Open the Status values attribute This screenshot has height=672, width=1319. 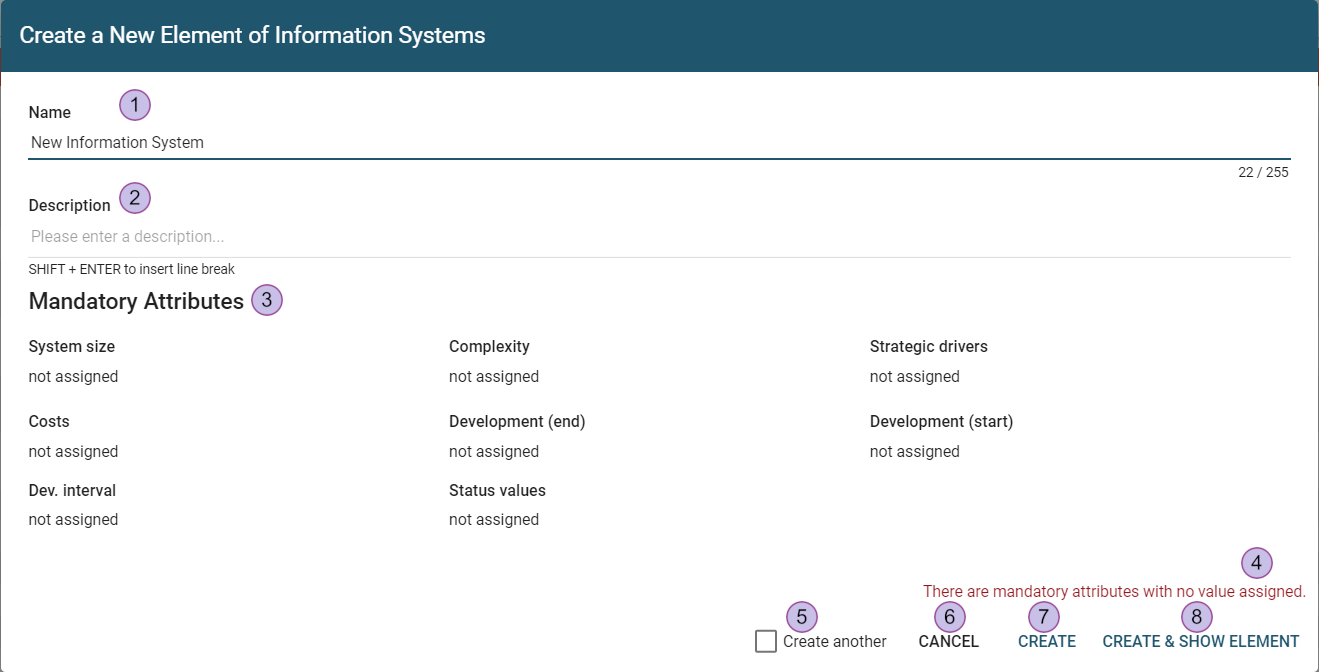[x=494, y=520]
